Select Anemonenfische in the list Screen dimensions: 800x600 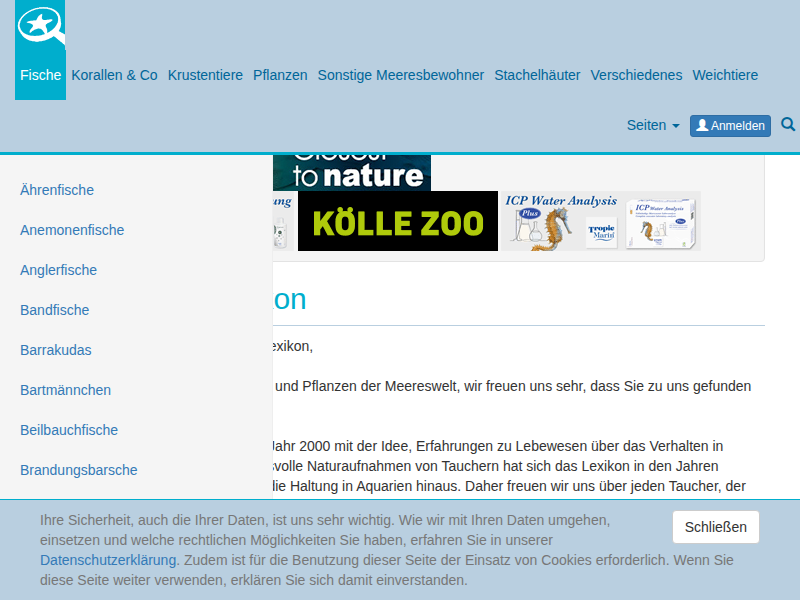click(x=72, y=230)
